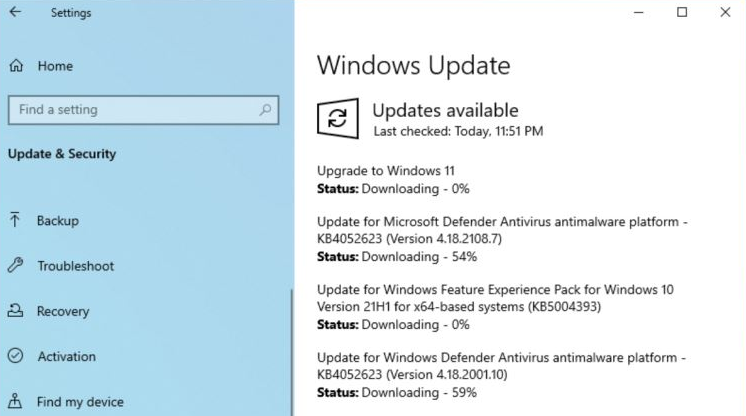Click the Home house icon
The width and height of the screenshot is (746, 416).
(x=16, y=66)
